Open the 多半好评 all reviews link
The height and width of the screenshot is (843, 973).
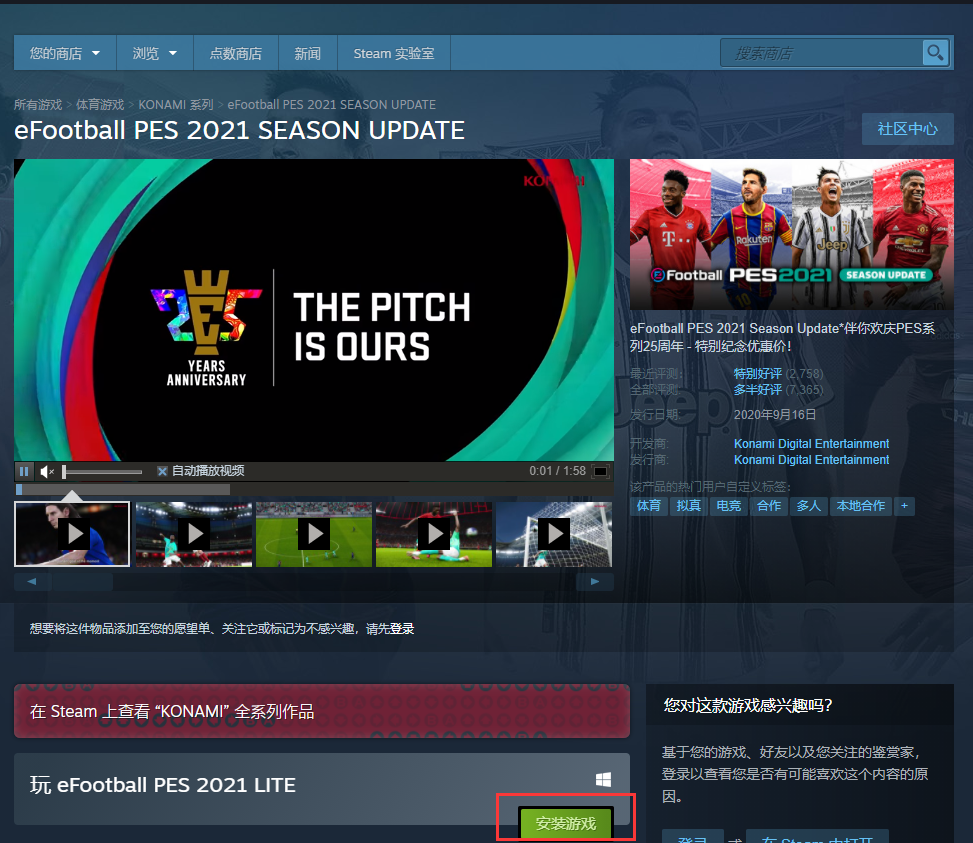(x=758, y=390)
